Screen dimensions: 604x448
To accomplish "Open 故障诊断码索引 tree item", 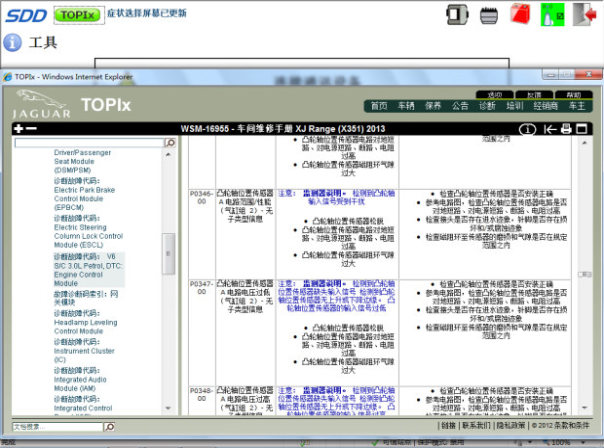I will pos(86,298).
